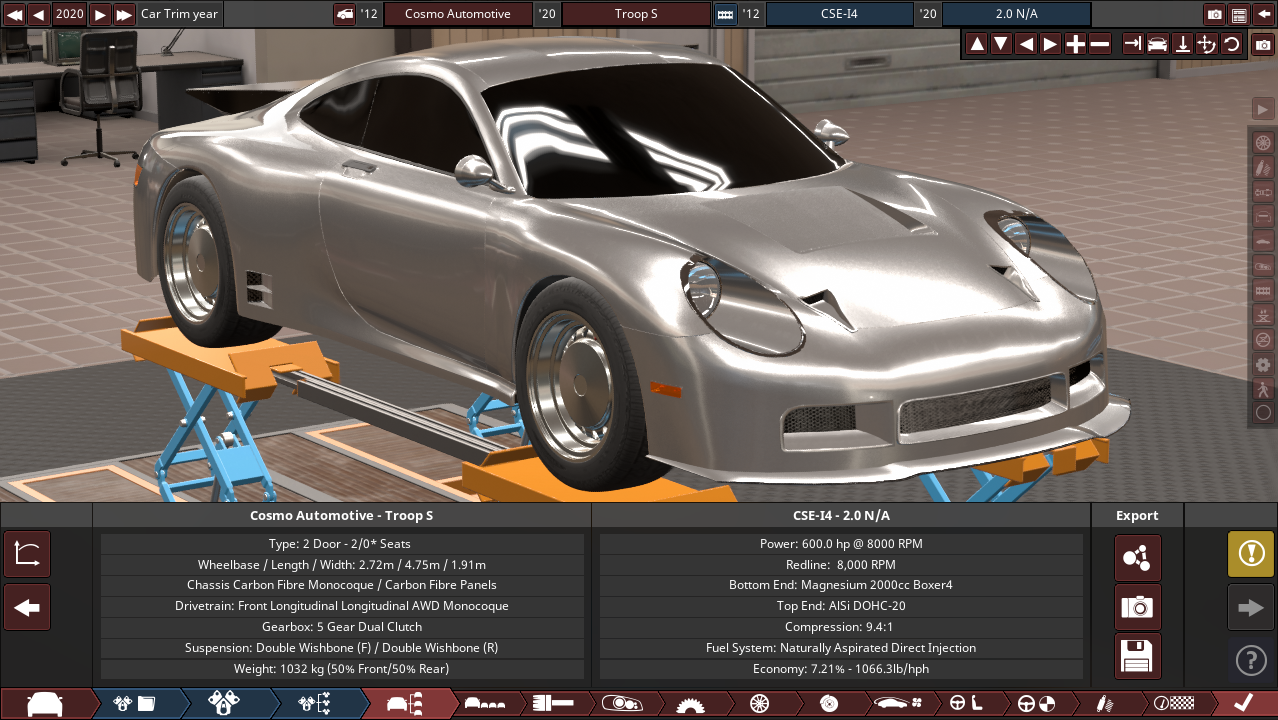Open the gear settings icon in sidebar

point(1263,364)
